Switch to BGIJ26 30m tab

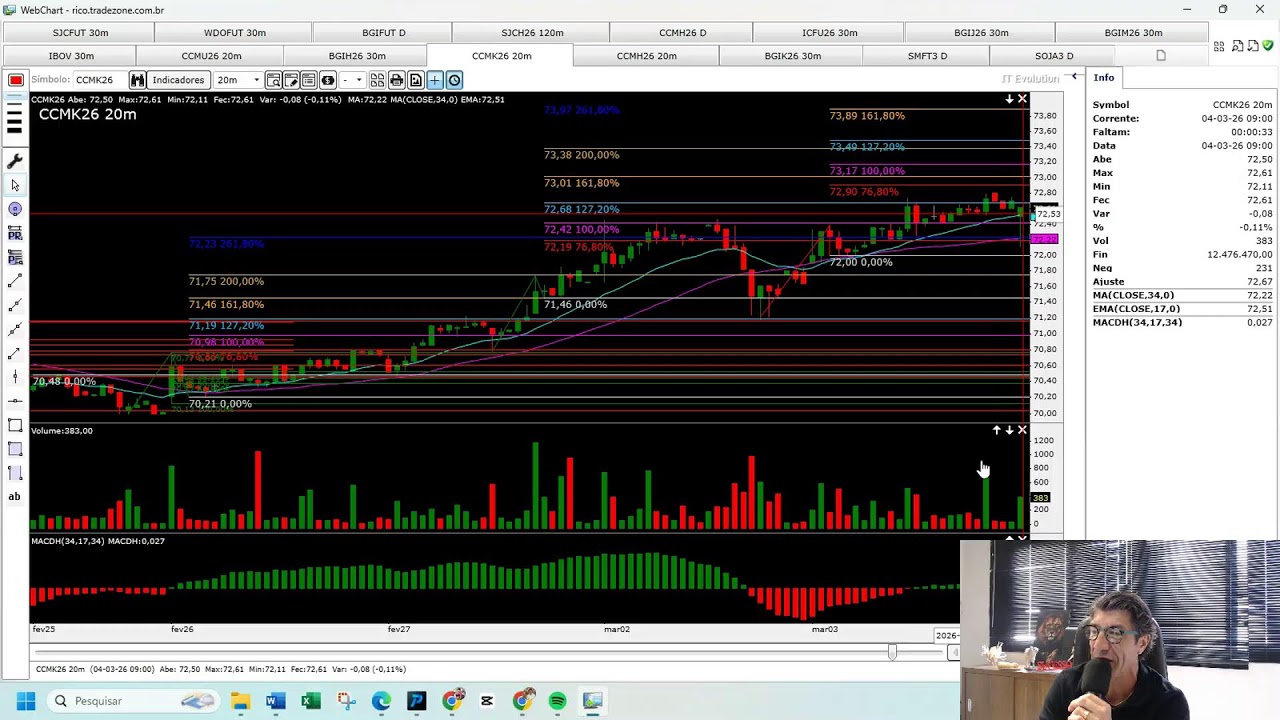981,33
